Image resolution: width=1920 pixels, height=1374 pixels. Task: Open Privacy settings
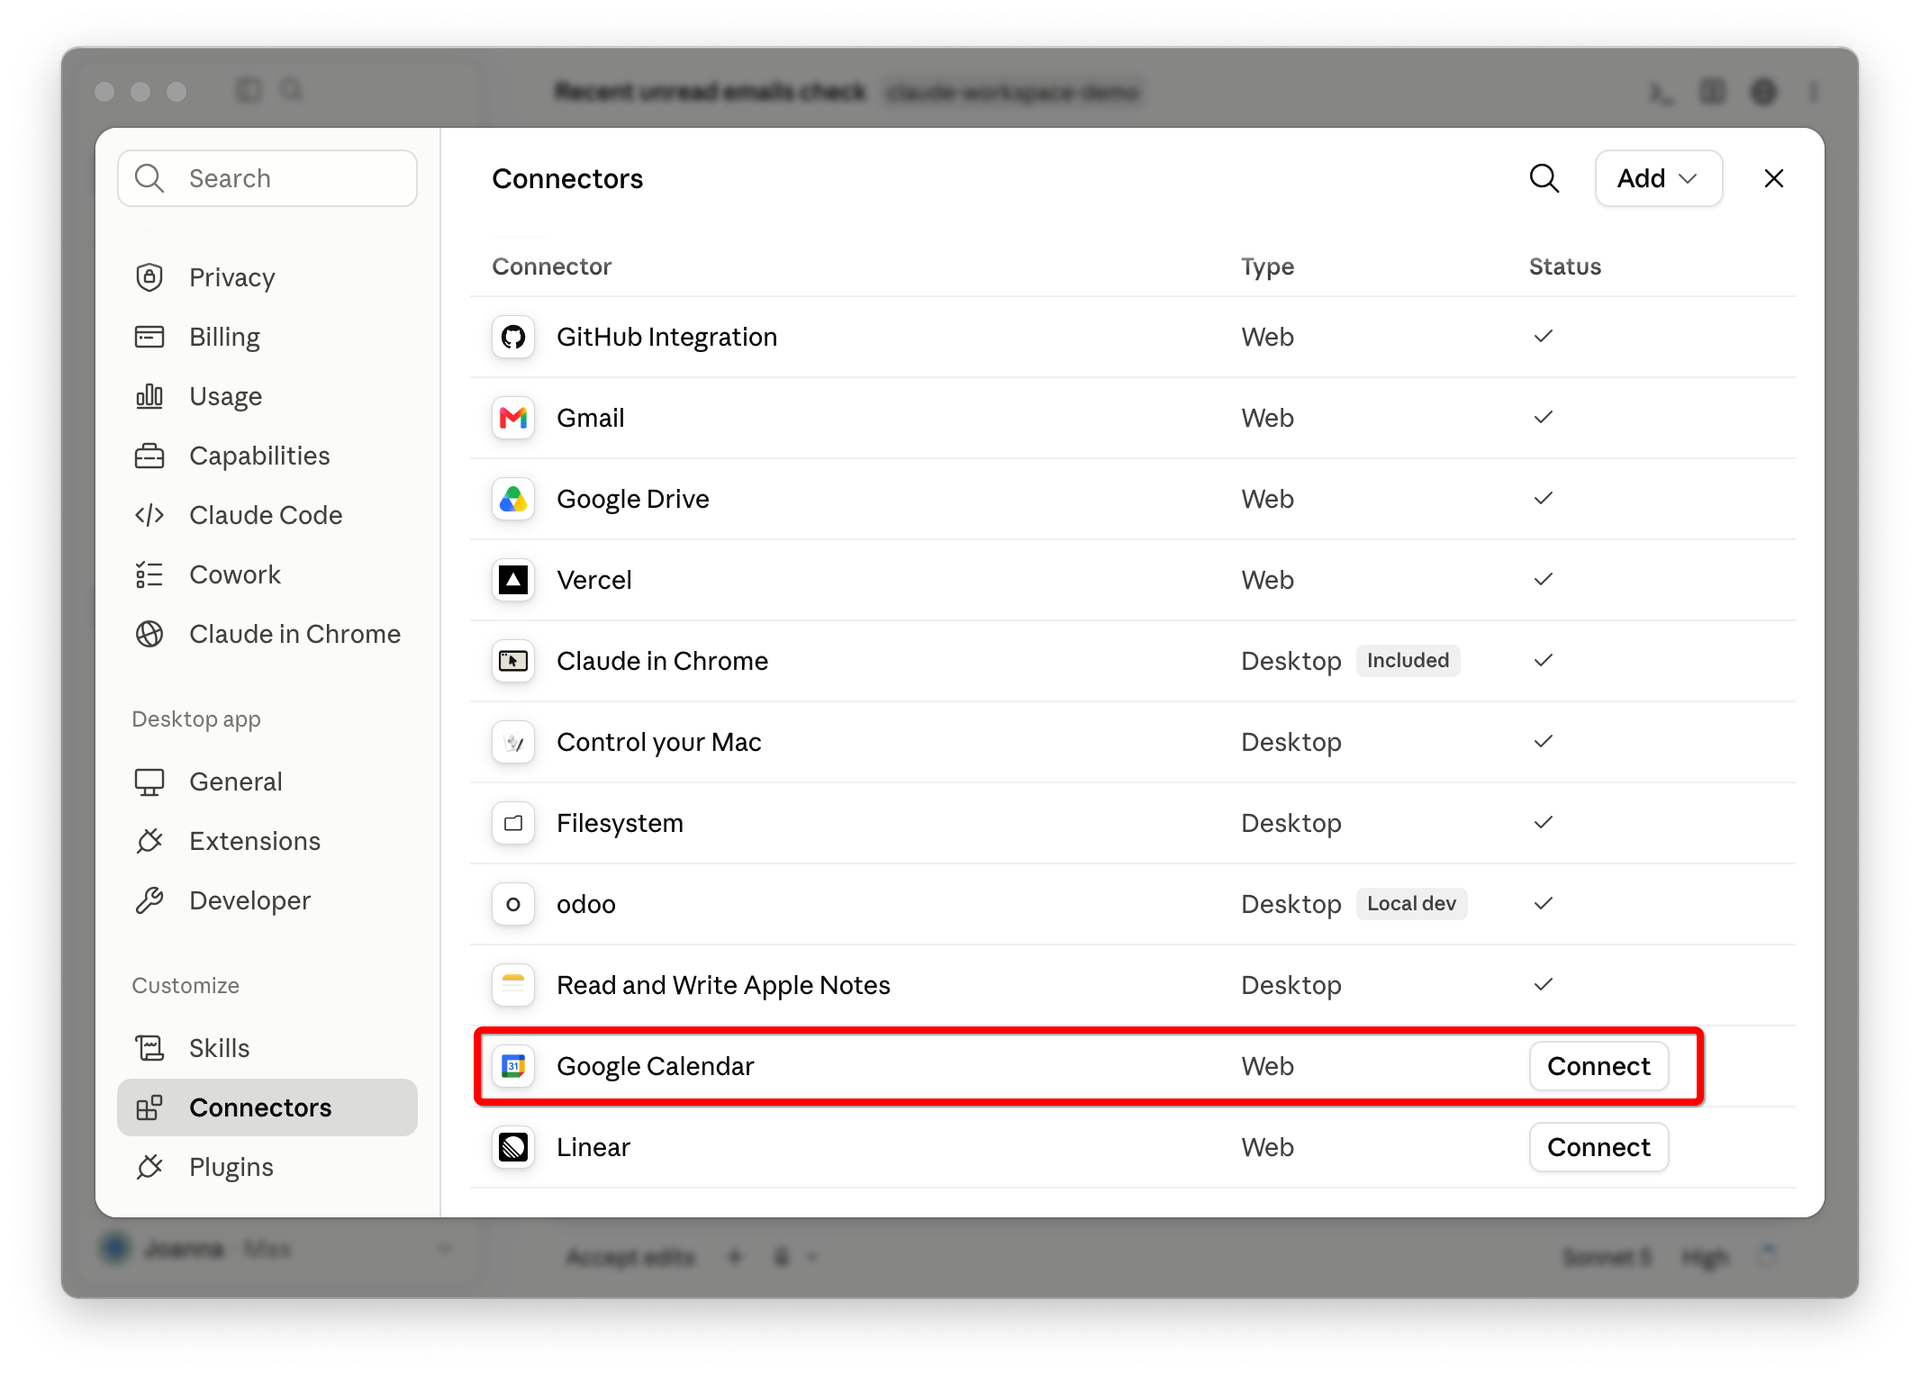point(267,277)
